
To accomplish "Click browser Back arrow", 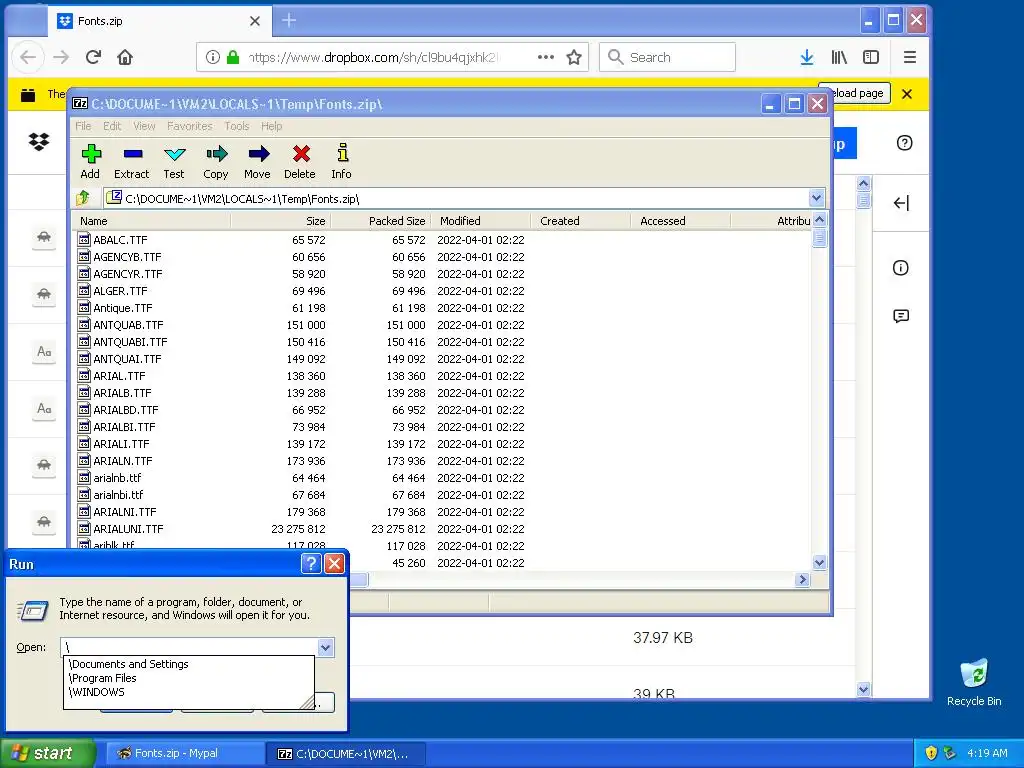I will coord(27,57).
